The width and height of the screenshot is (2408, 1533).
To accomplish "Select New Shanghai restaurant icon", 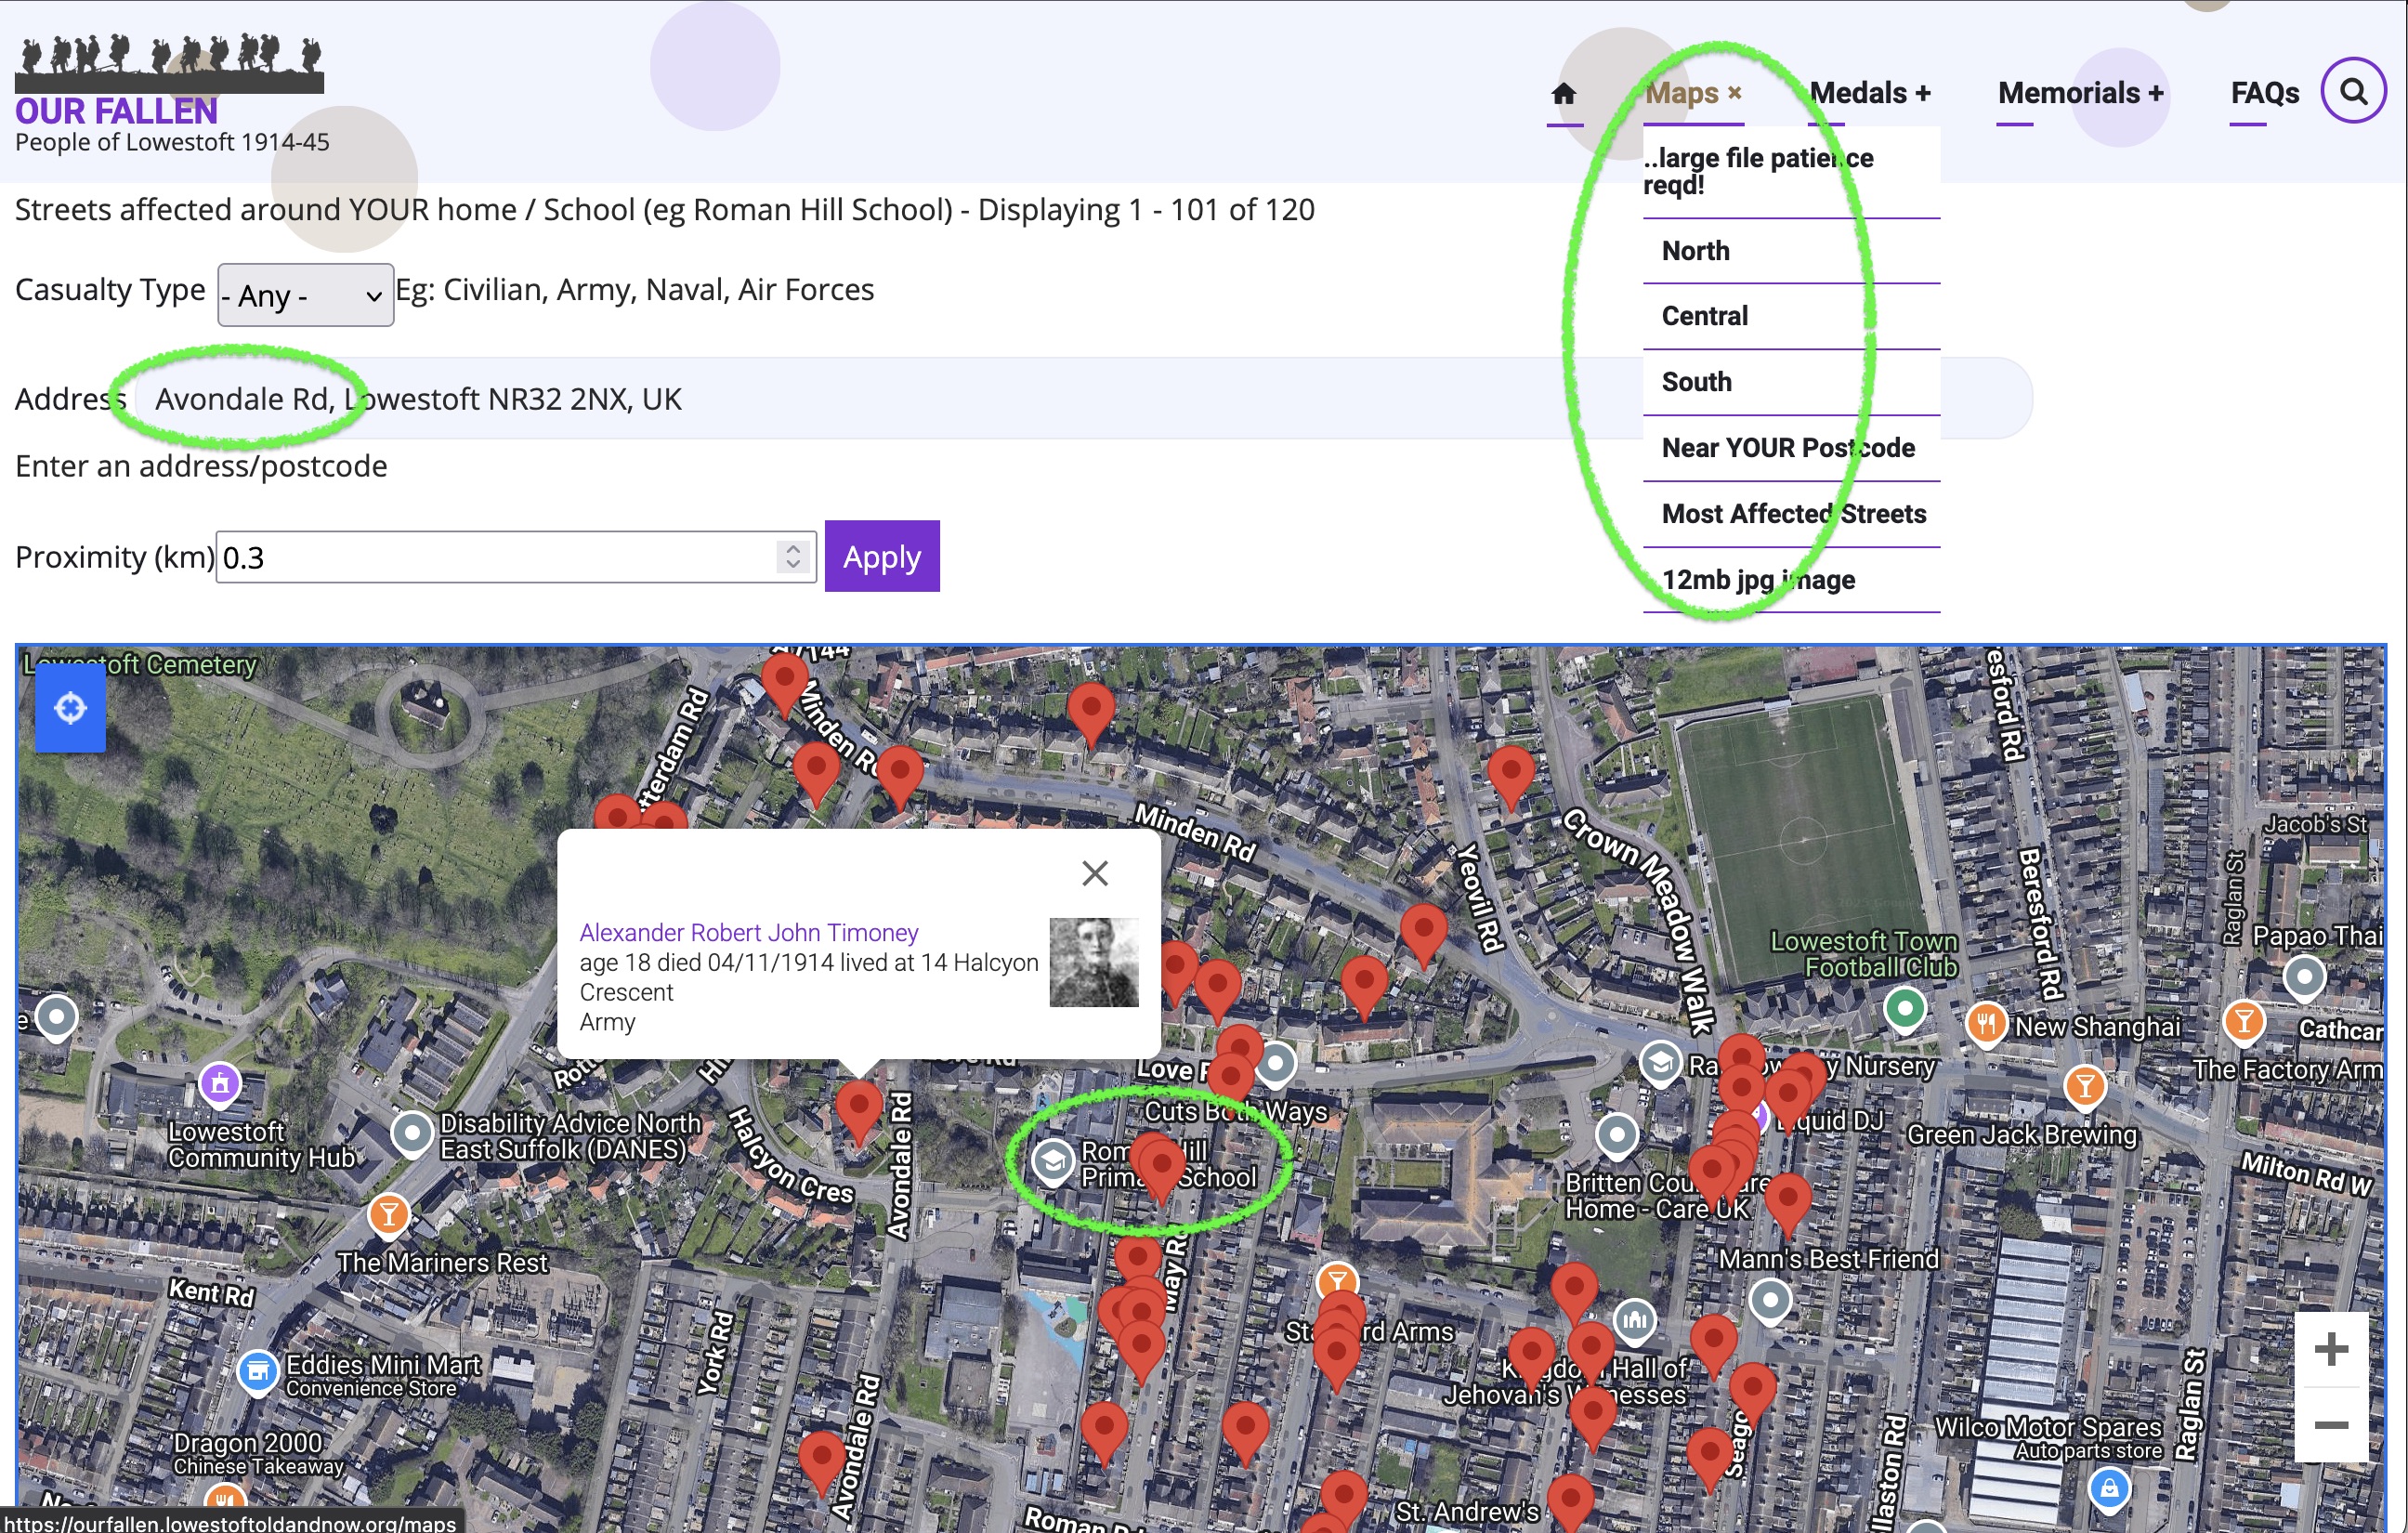I will pyautogui.click(x=1986, y=1023).
